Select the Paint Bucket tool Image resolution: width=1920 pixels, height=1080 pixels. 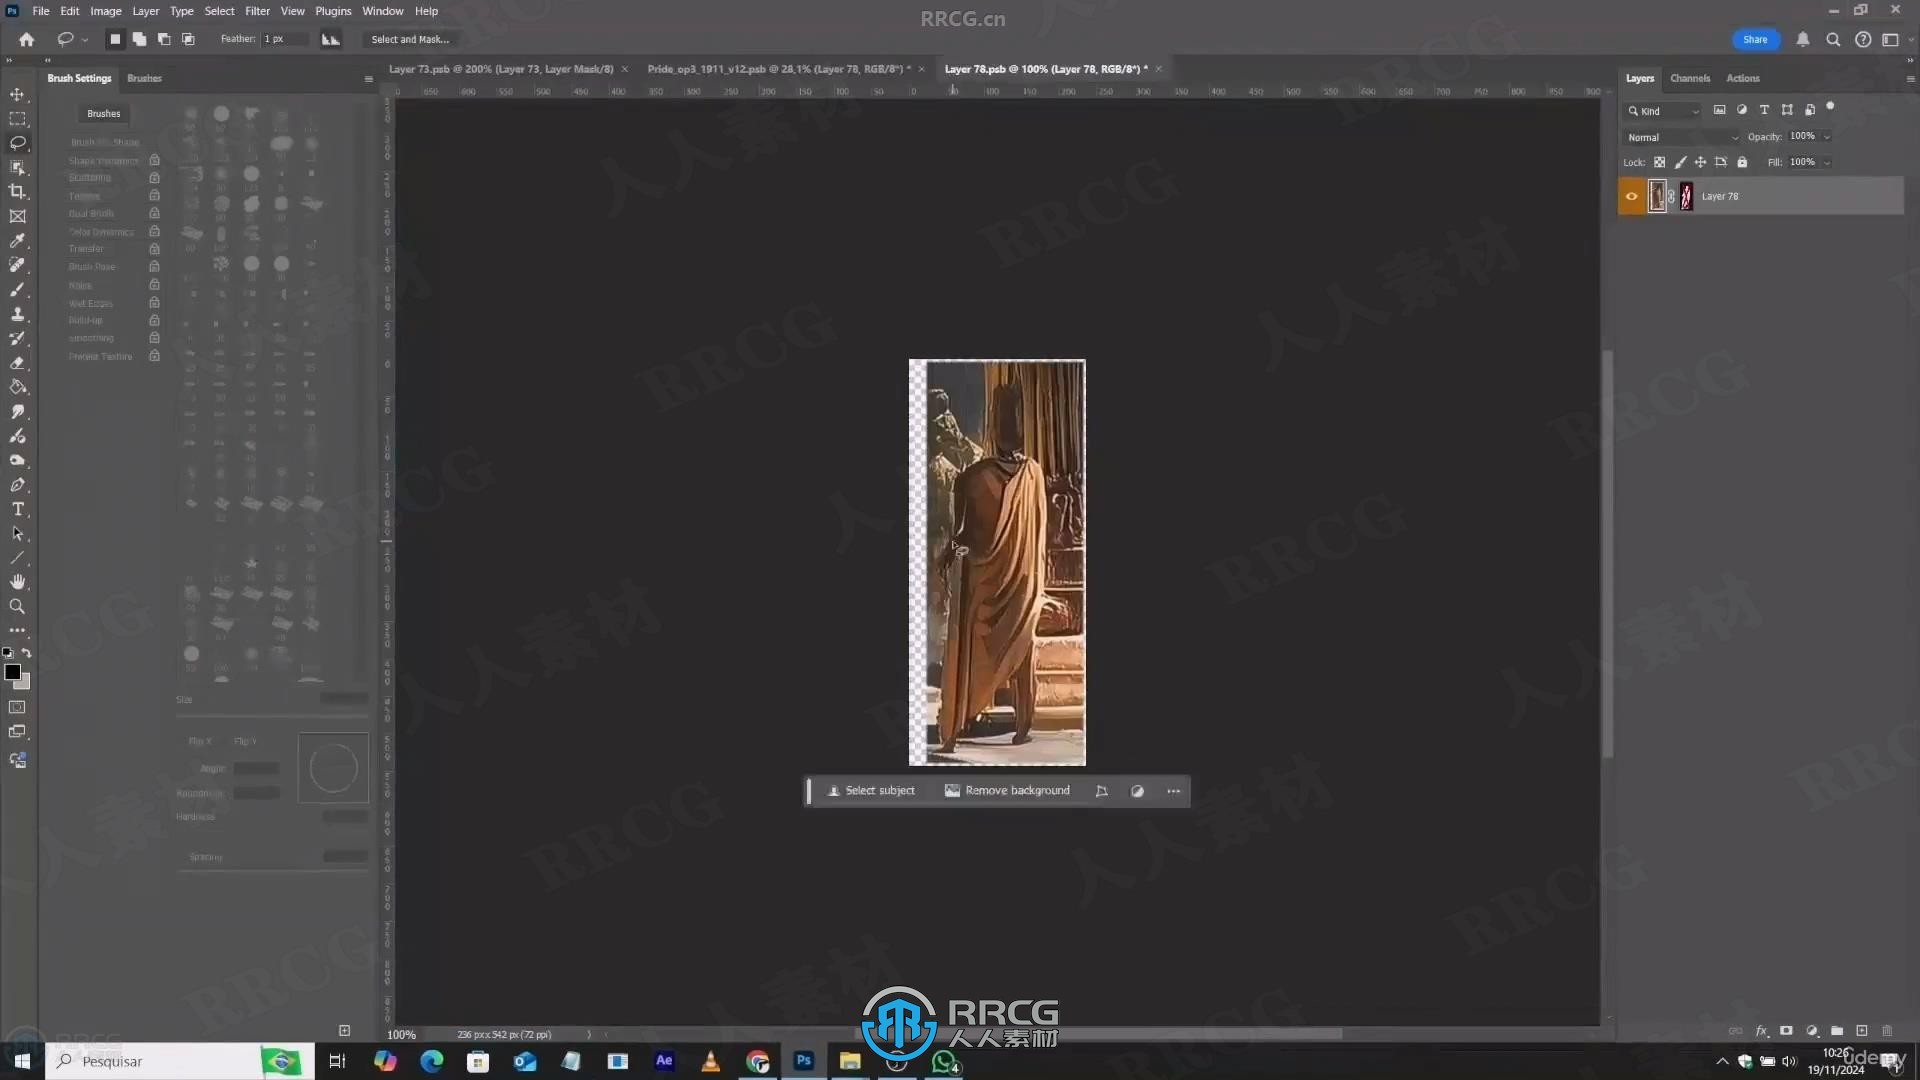tap(17, 387)
